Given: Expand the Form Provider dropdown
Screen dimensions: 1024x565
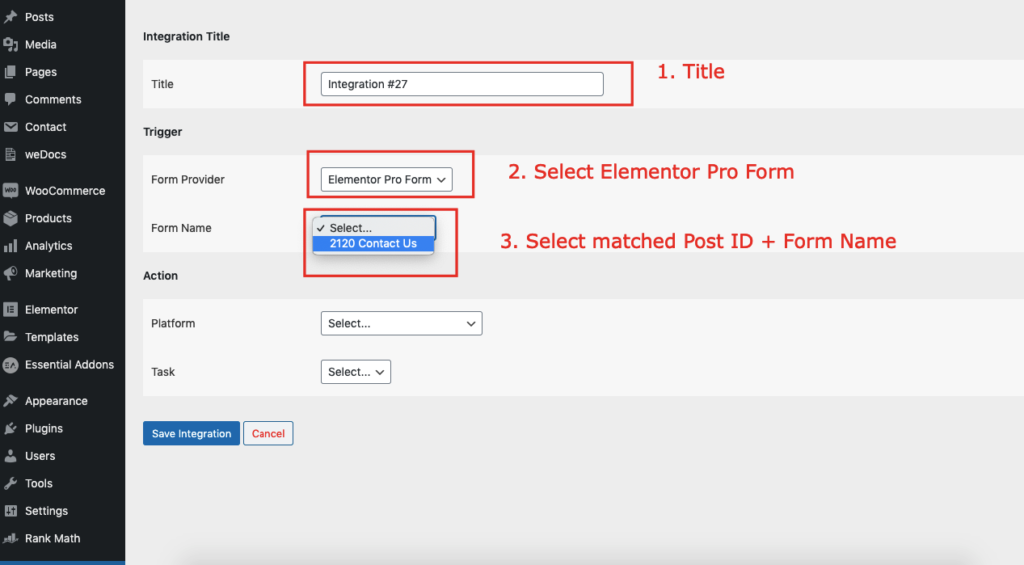Looking at the screenshot, I should coord(387,180).
